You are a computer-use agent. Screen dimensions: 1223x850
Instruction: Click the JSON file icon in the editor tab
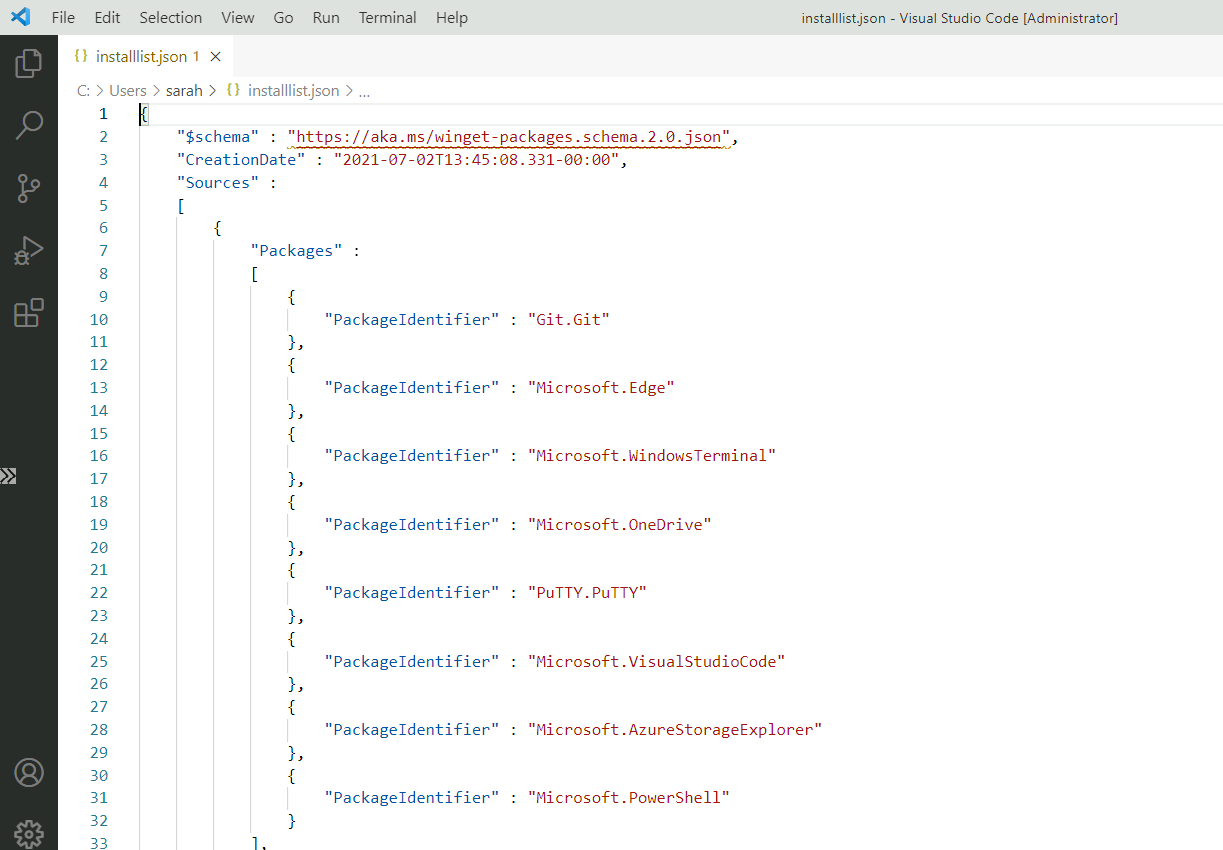pyautogui.click(x=81, y=57)
